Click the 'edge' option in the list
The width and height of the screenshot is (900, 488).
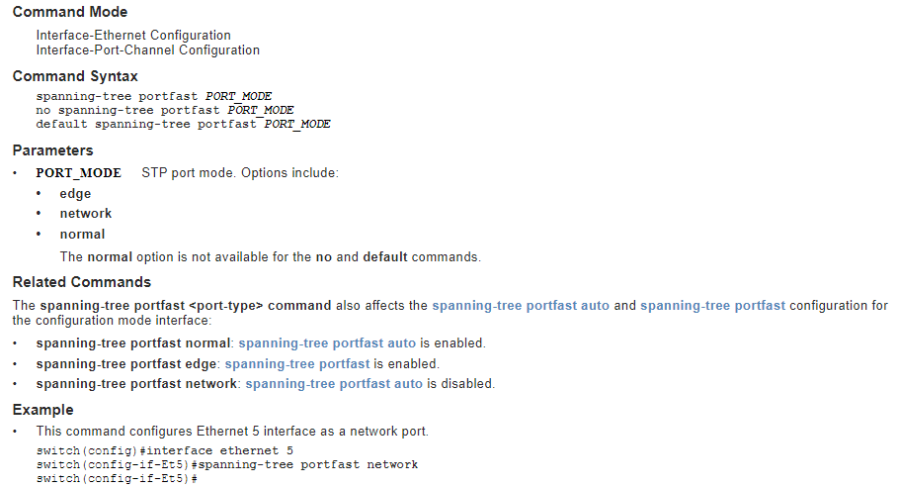75,194
